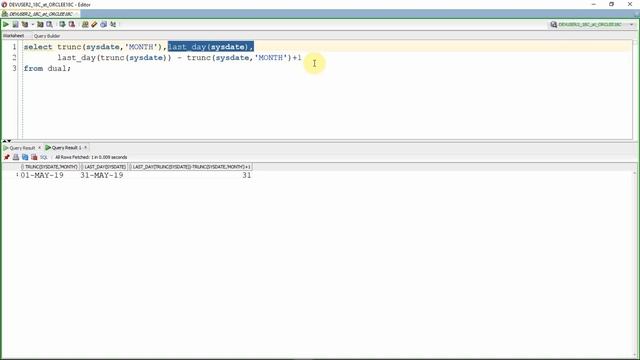Click the select keyword on line 1
This screenshot has height=360, width=640.
pos(38,47)
